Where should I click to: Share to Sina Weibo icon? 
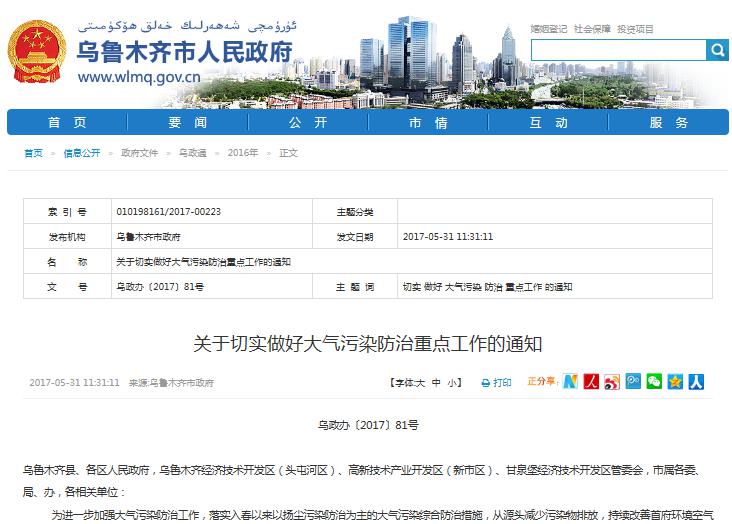(611, 382)
